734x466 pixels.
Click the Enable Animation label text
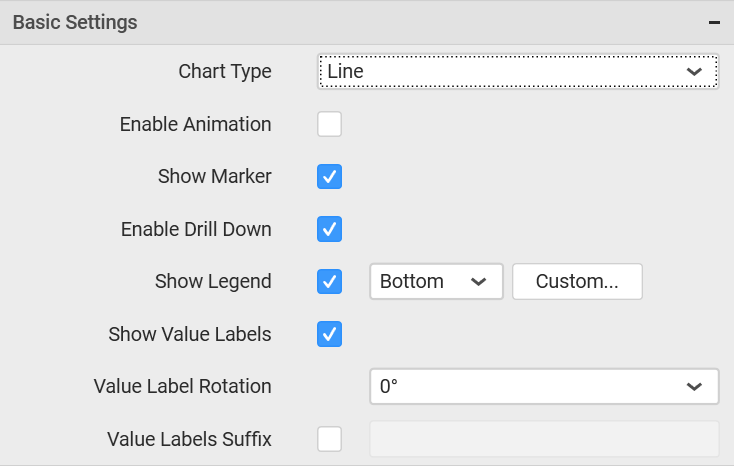195,124
